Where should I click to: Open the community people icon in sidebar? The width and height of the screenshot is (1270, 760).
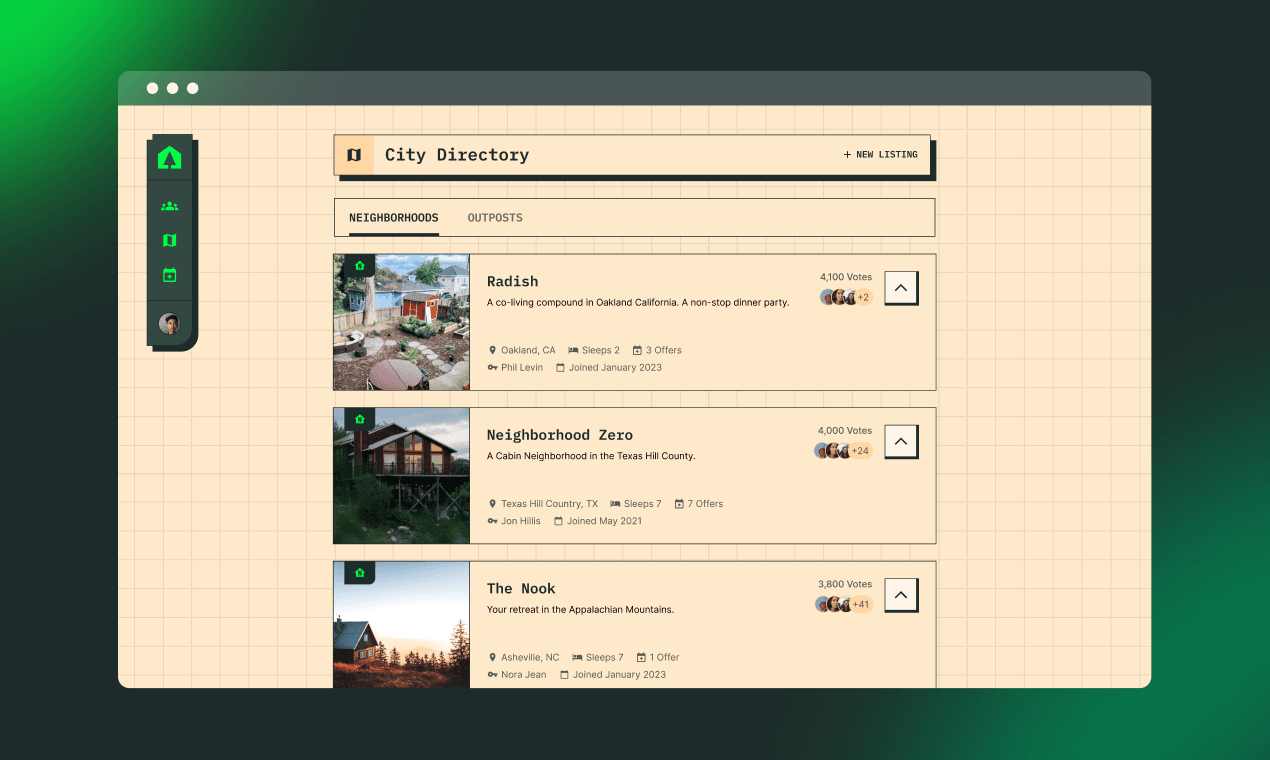(x=169, y=206)
